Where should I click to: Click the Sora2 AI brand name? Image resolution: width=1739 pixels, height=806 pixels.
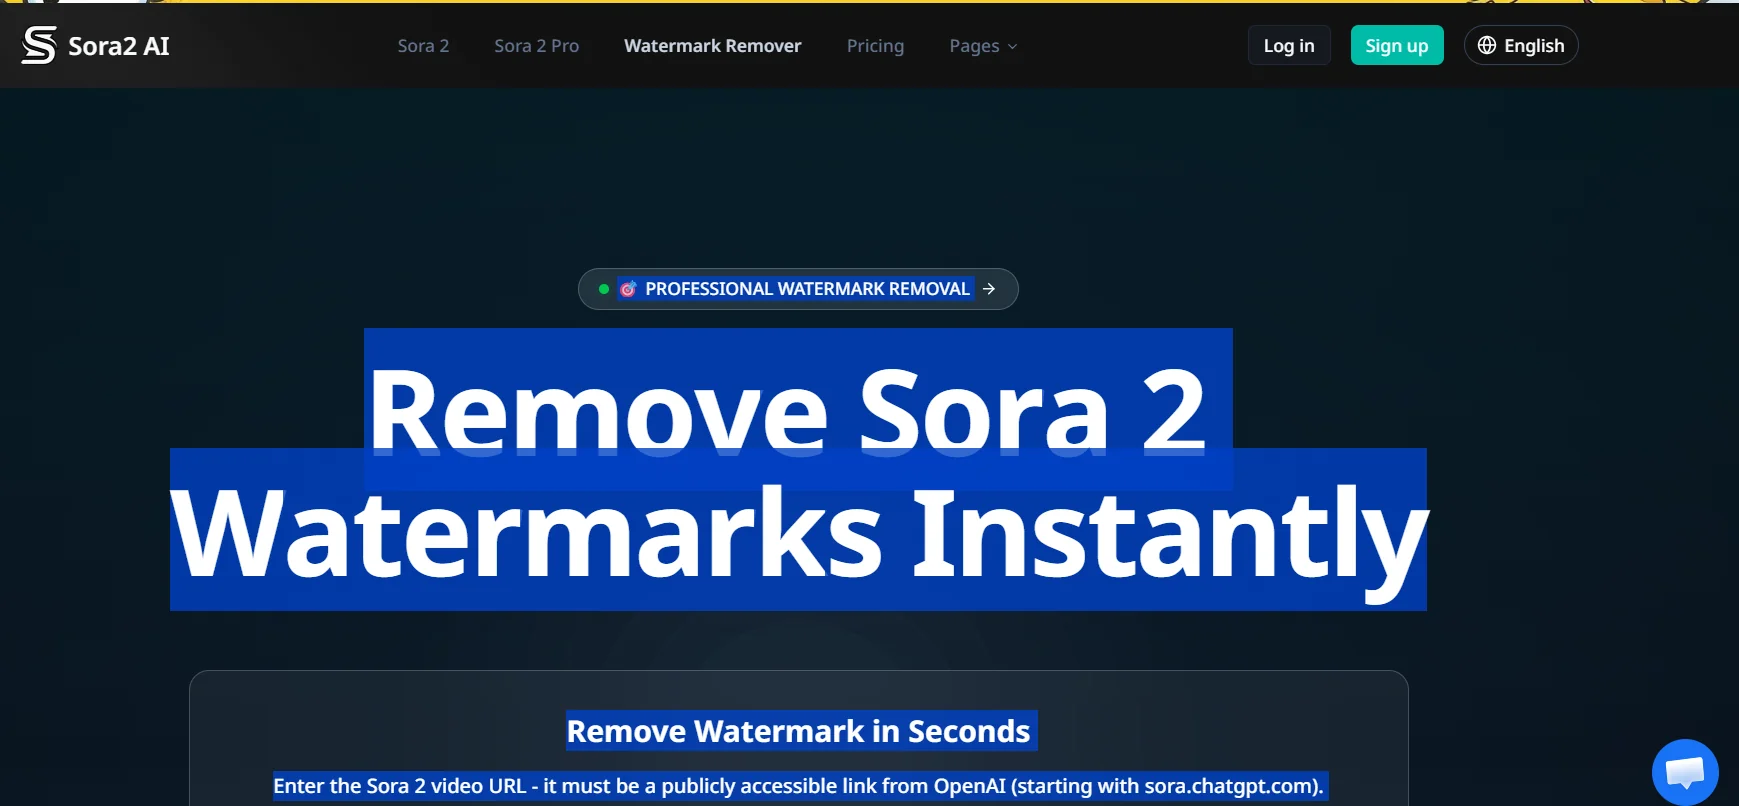tap(119, 46)
